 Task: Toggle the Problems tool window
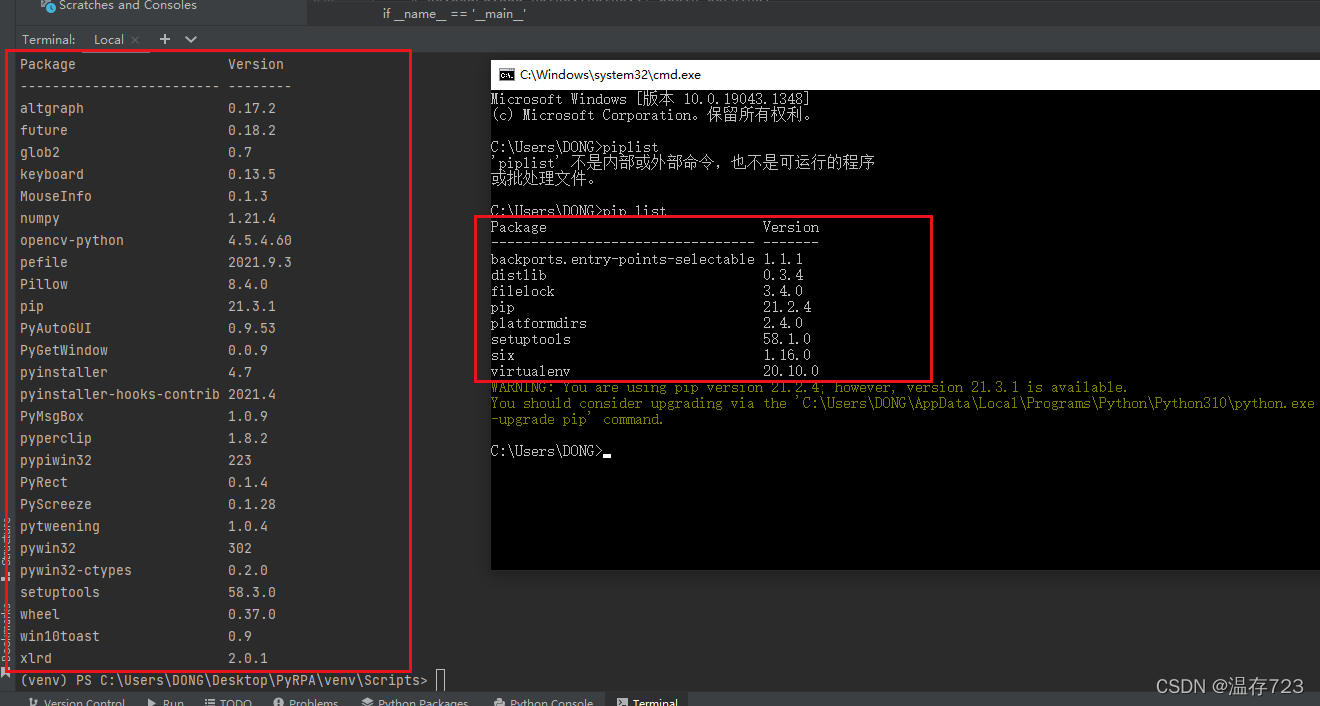(307, 701)
